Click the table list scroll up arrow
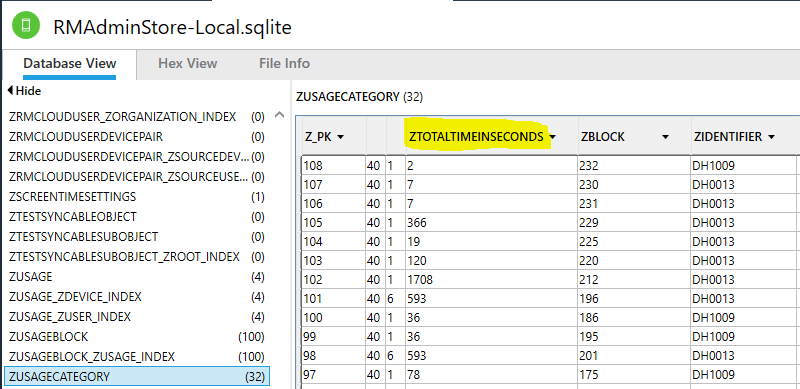This screenshot has height=389, width=800. click(x=279, y=115)
